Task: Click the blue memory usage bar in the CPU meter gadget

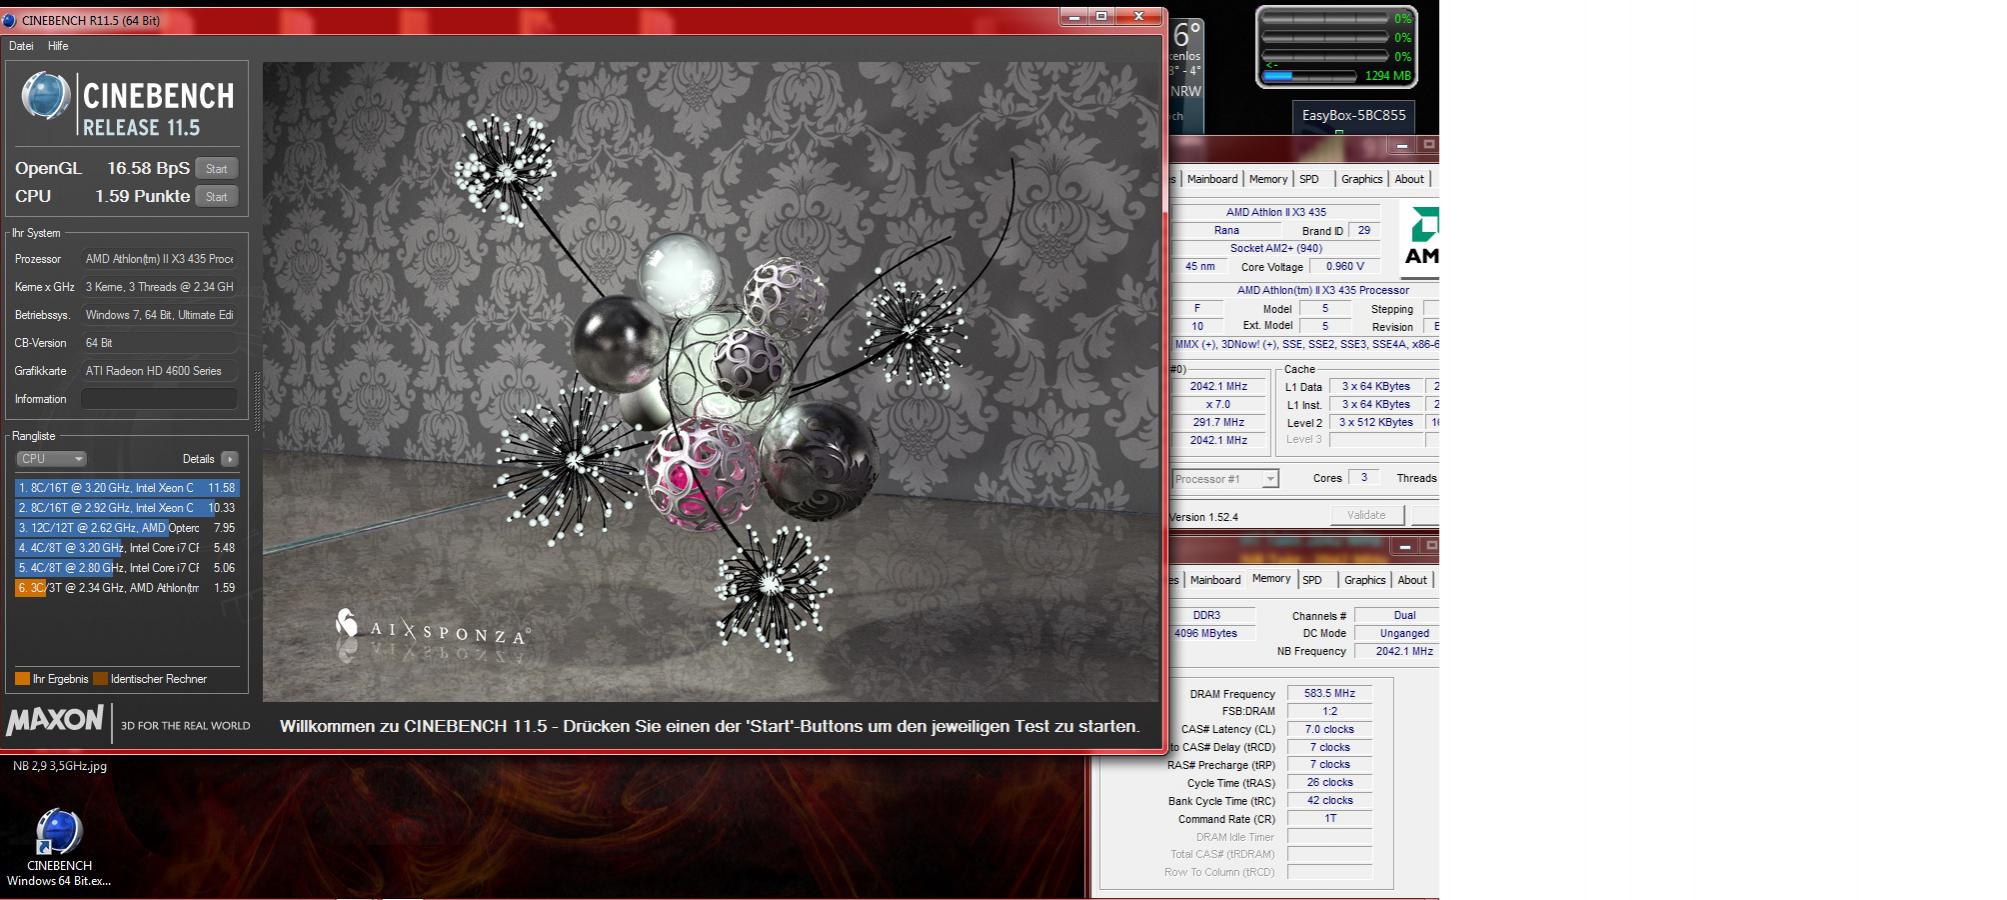Action: [x=1308, y=75]
